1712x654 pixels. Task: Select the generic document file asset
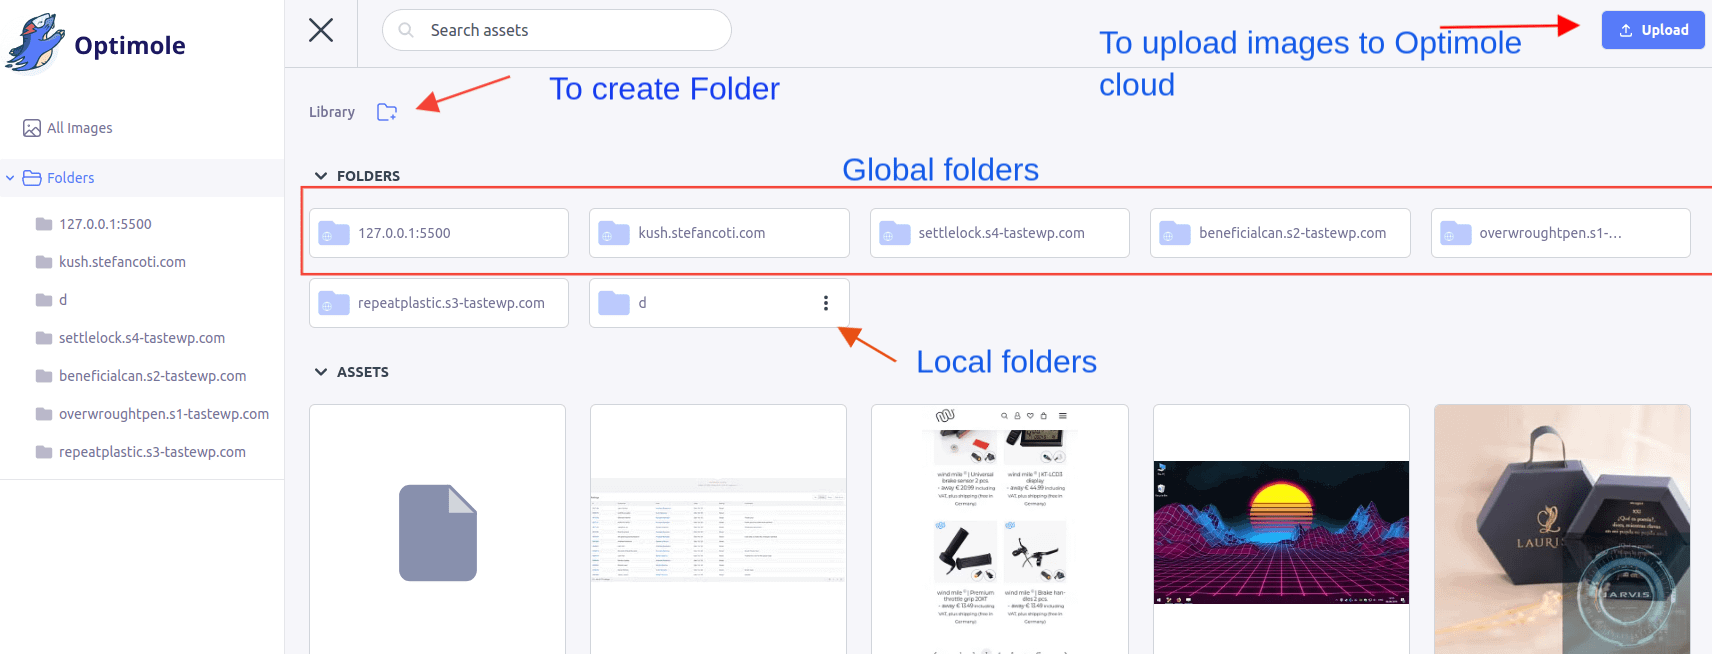tap(437, 530)
